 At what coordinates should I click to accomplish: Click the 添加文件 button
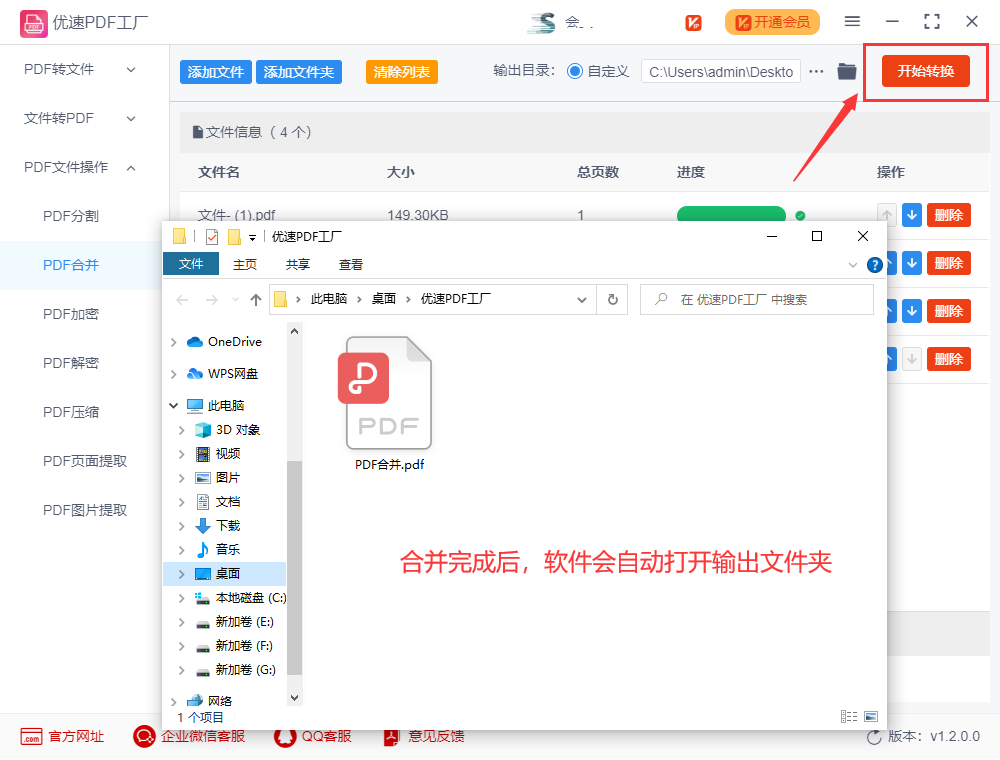pos(216,72)
